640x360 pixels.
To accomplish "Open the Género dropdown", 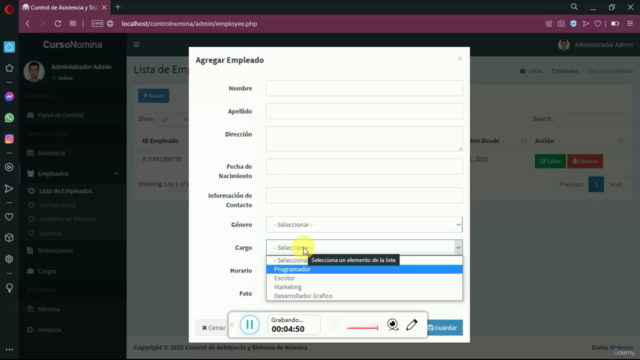I will [364, 225].
